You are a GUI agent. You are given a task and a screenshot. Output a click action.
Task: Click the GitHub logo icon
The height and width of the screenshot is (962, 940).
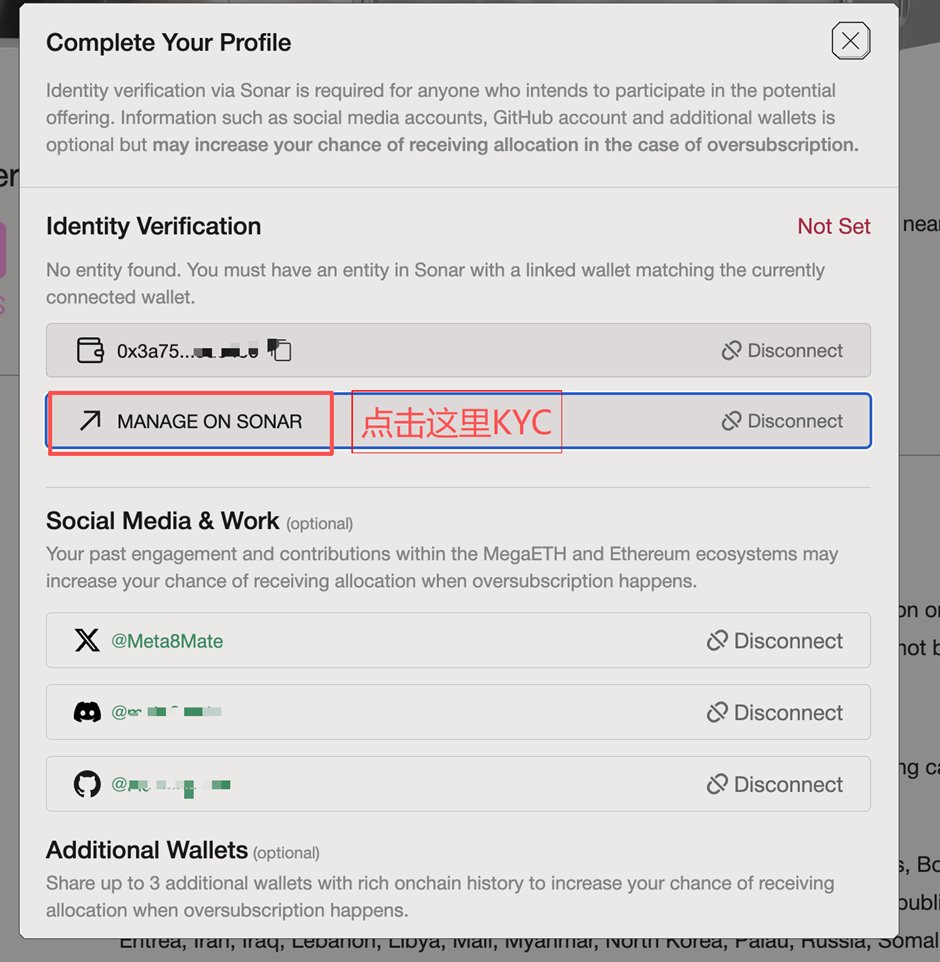tap(87, 784)
